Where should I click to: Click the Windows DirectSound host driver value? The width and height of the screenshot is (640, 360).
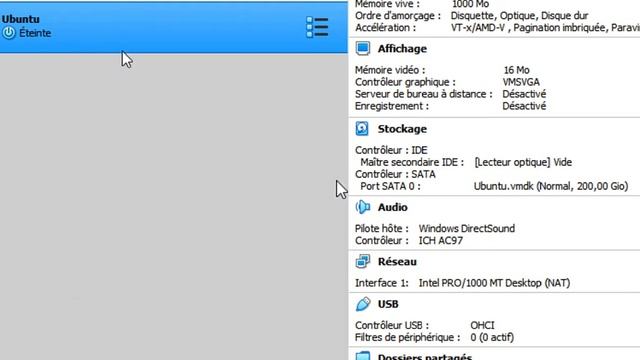tap(467, 229)
